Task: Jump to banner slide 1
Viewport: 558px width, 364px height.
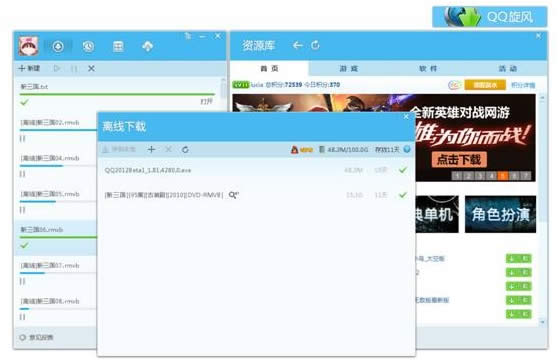Action: [x=457, y=176]
